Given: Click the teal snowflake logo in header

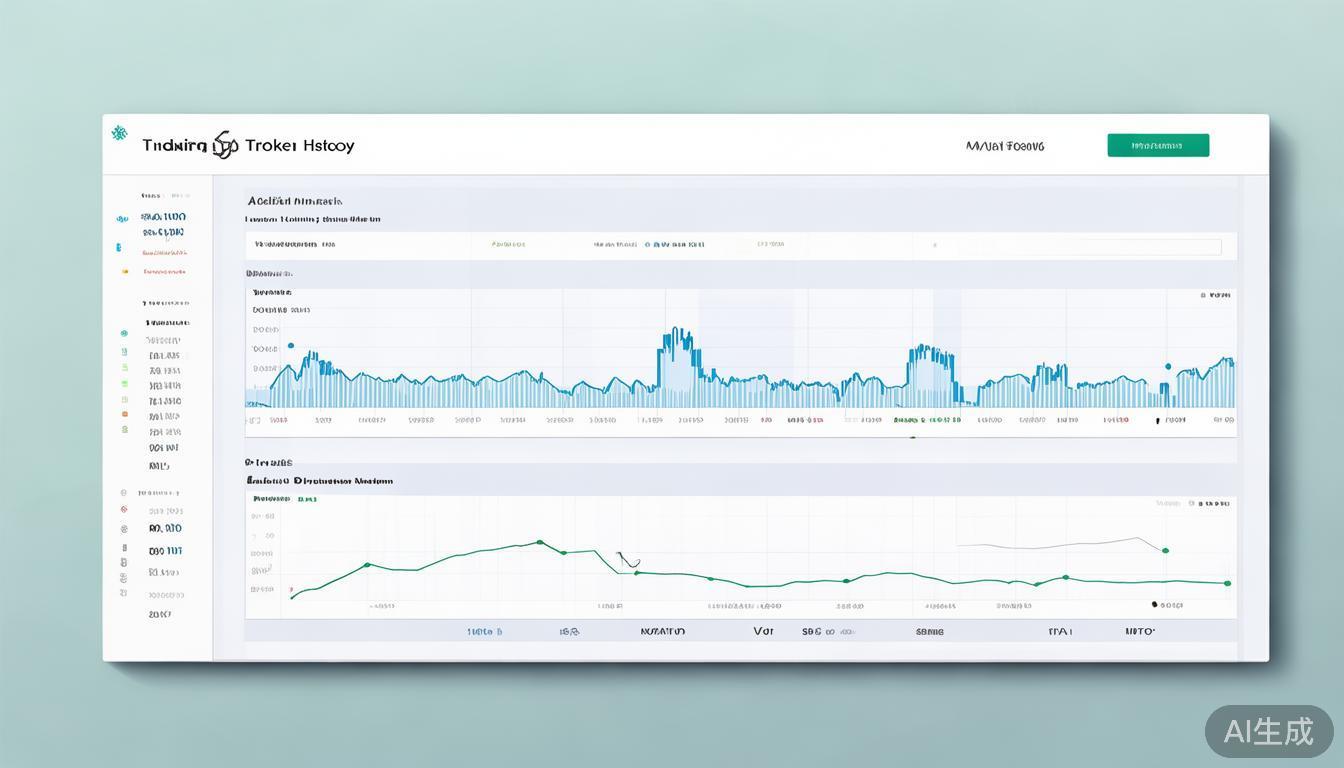Looking at the screenshot, I should 120,133.
